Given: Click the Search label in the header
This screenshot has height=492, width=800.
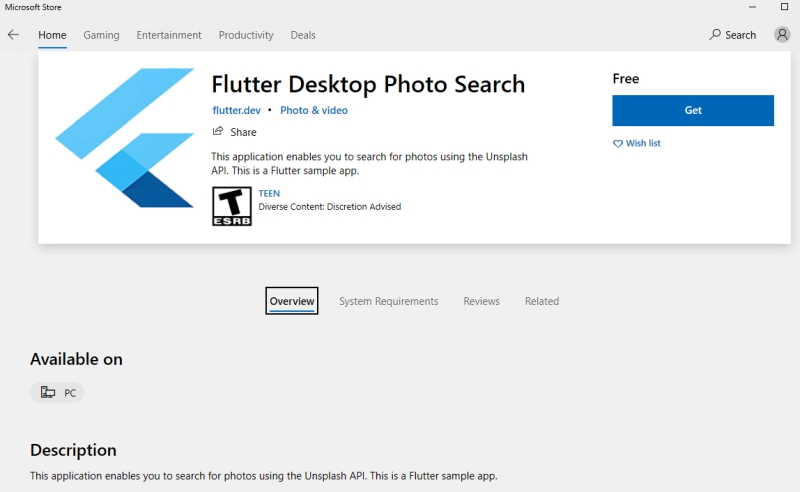Looking at the screenshot, I should (x=740, y=35).
